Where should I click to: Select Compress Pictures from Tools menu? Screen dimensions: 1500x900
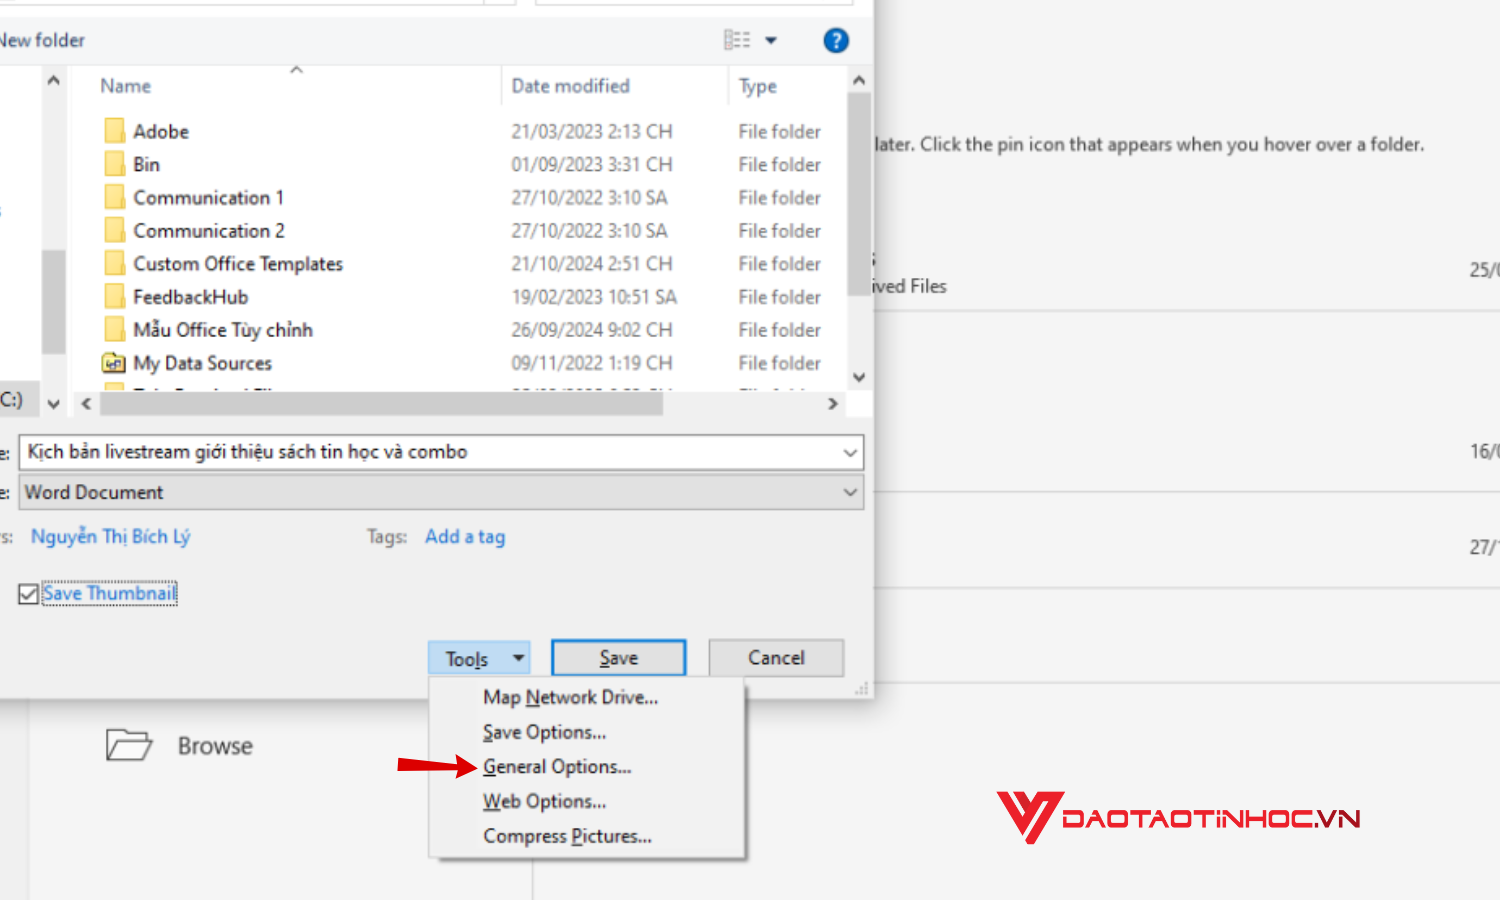coord(567,836)
